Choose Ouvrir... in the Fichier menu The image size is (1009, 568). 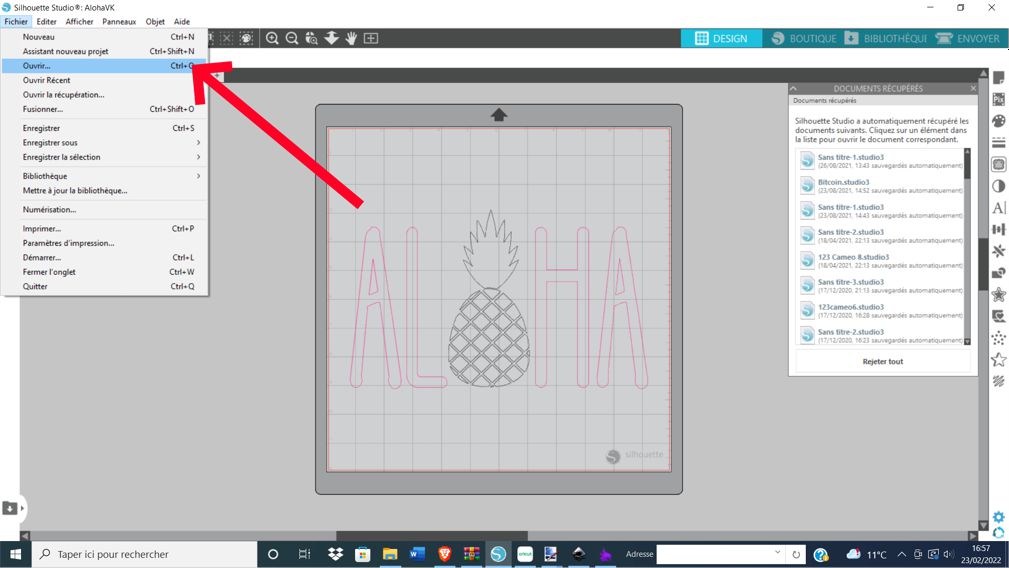[x=104, y=66]
